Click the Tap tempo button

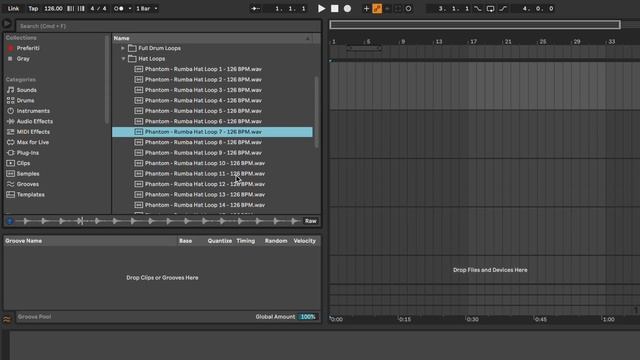pyautogui.click(x=33, y=9)
